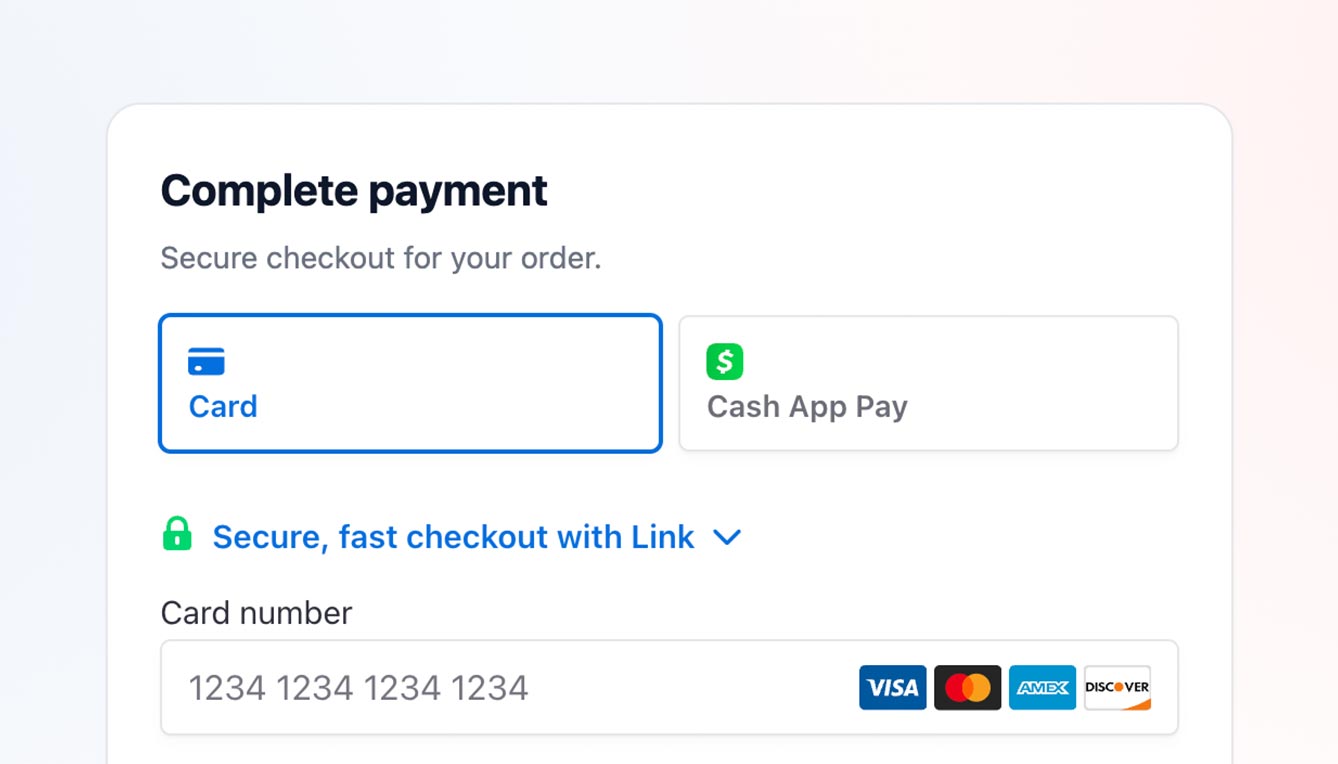Click the blue credit card icon
The image size is (1338, 764).
[206, 361]
